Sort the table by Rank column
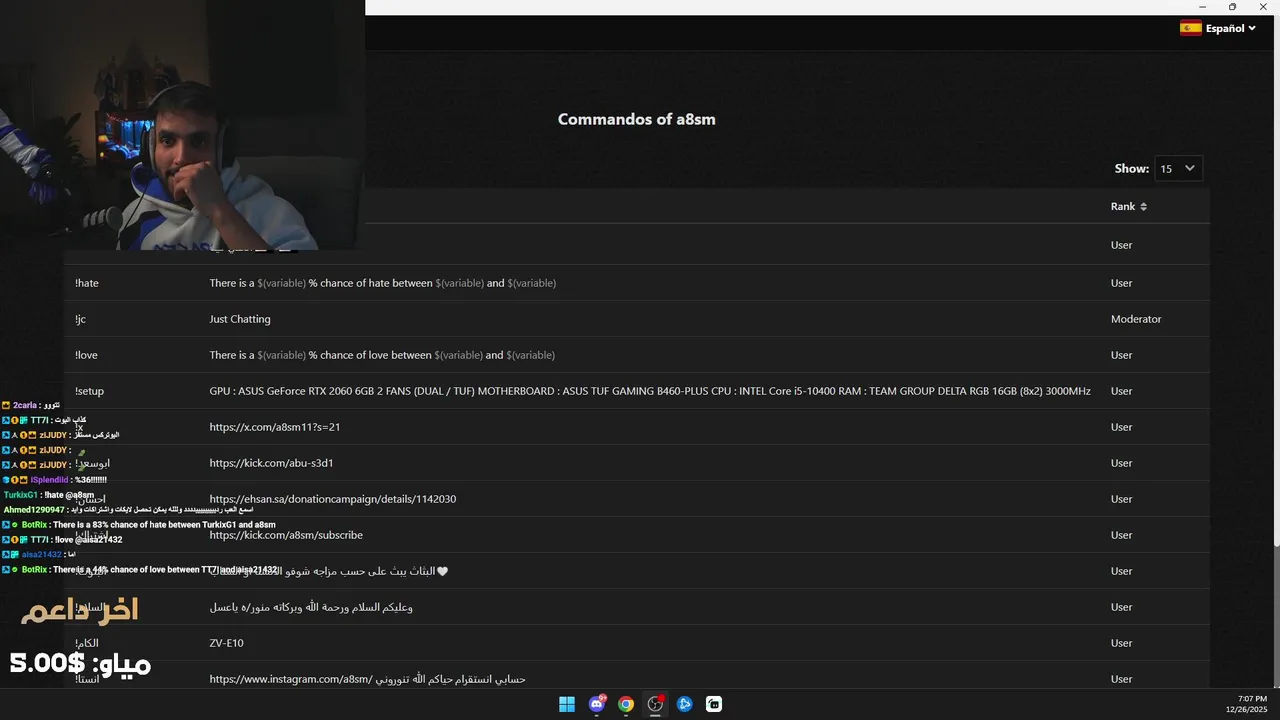Image resolution: width=1280 pixels, height=720 pixels. (1129, 206)
